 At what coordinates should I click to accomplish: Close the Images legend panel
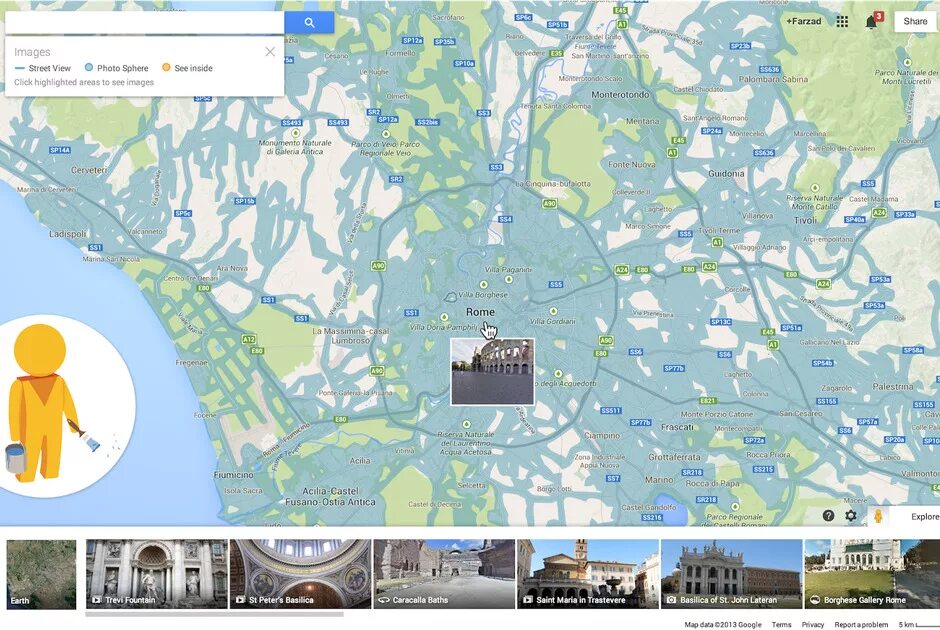270,52
